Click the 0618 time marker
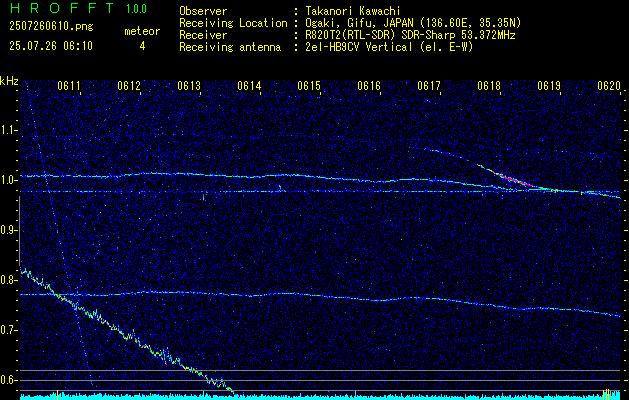Screen dimensions: 629x400 (489, 86)
